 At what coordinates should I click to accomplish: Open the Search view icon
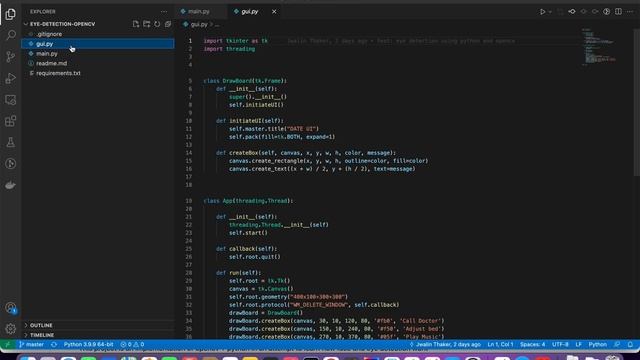pos(11,36)
